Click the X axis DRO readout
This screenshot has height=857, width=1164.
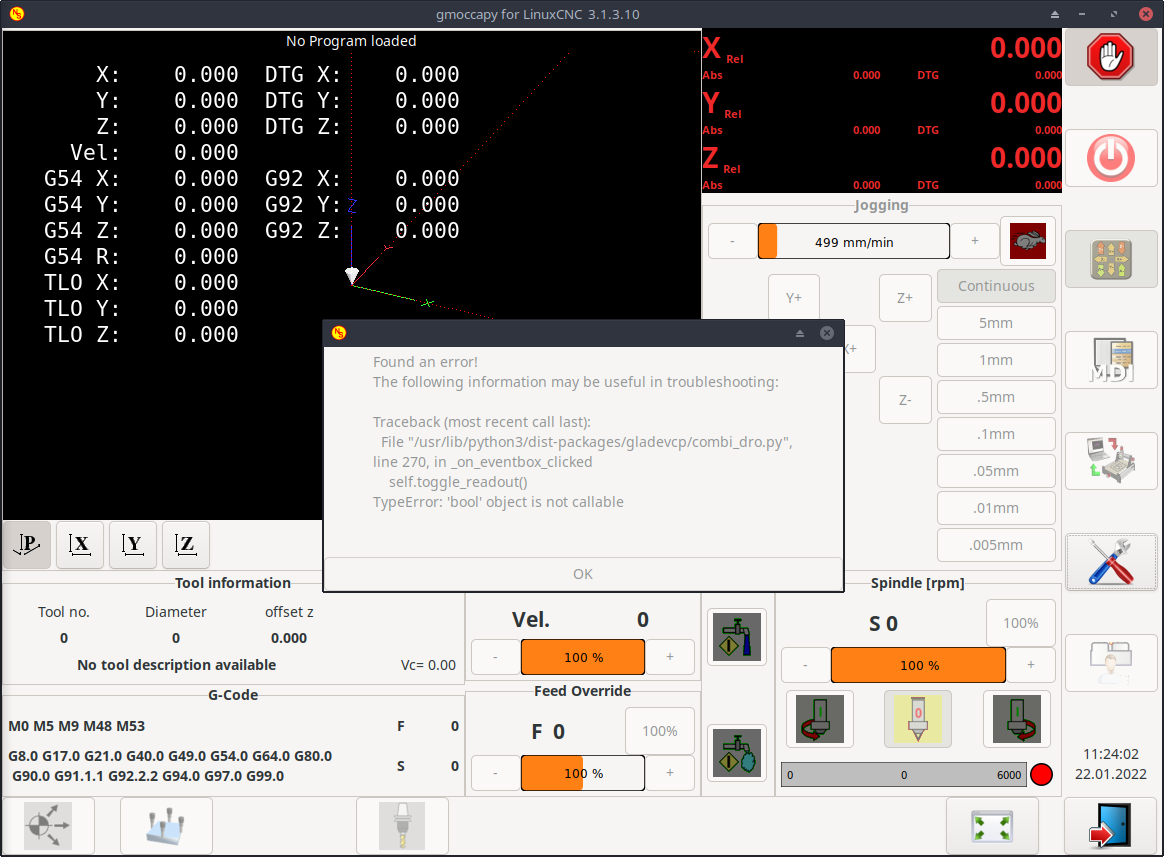tap(882, 56)
